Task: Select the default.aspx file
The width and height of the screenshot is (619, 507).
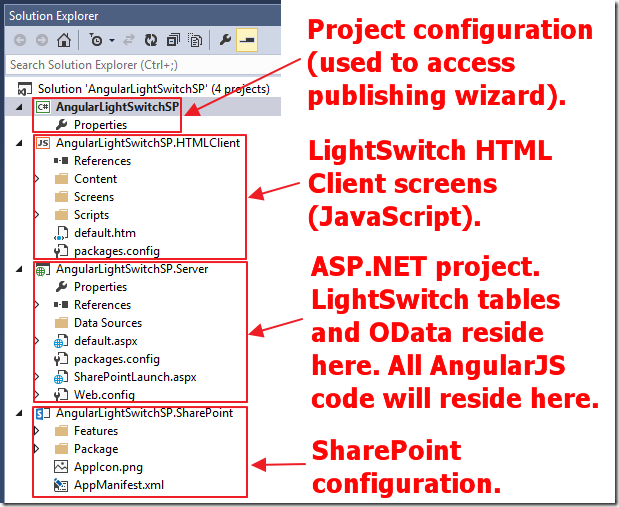Action: point(105,341)
